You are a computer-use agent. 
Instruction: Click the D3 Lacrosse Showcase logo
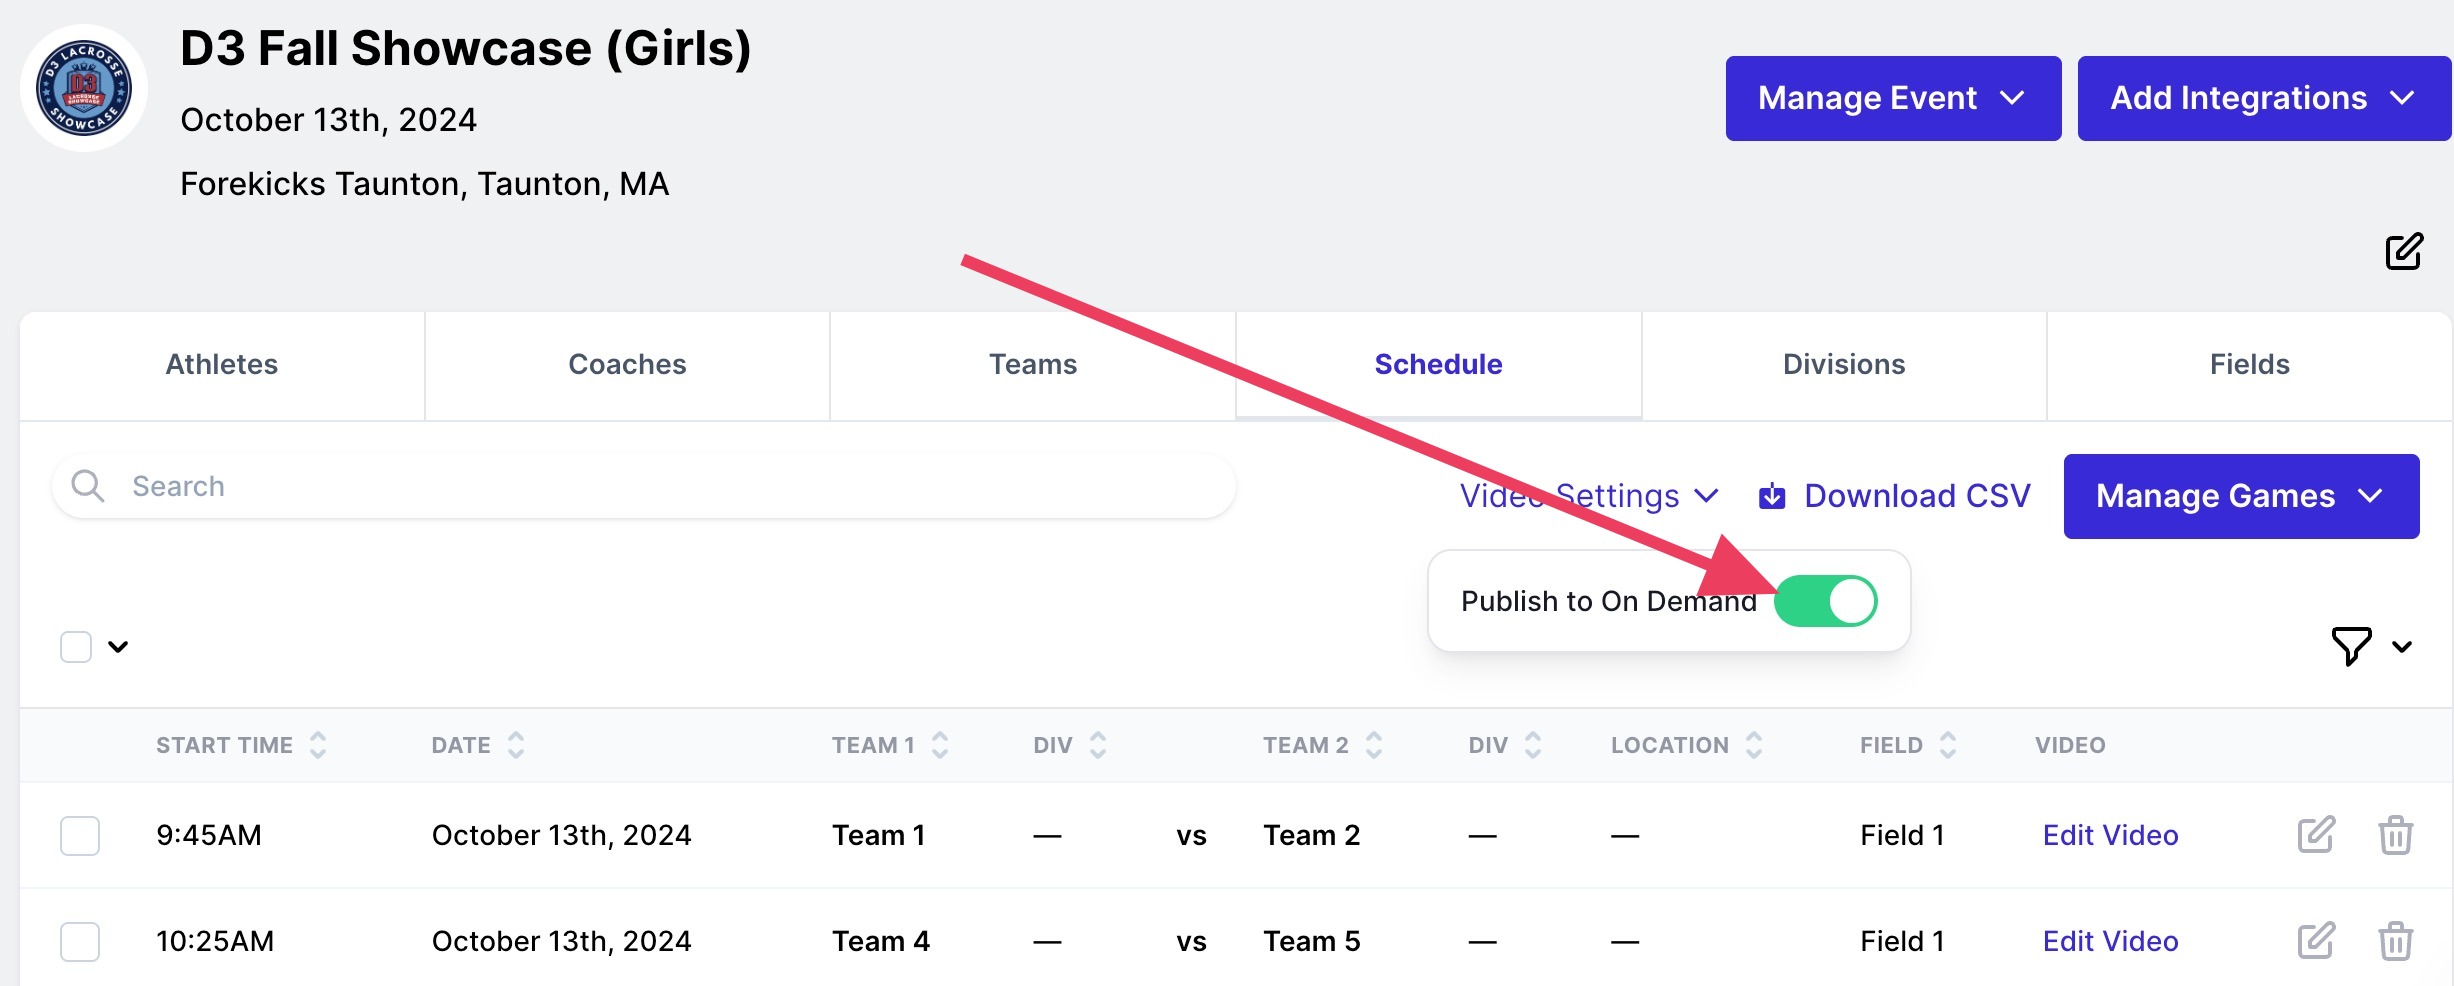coord(84,88)
